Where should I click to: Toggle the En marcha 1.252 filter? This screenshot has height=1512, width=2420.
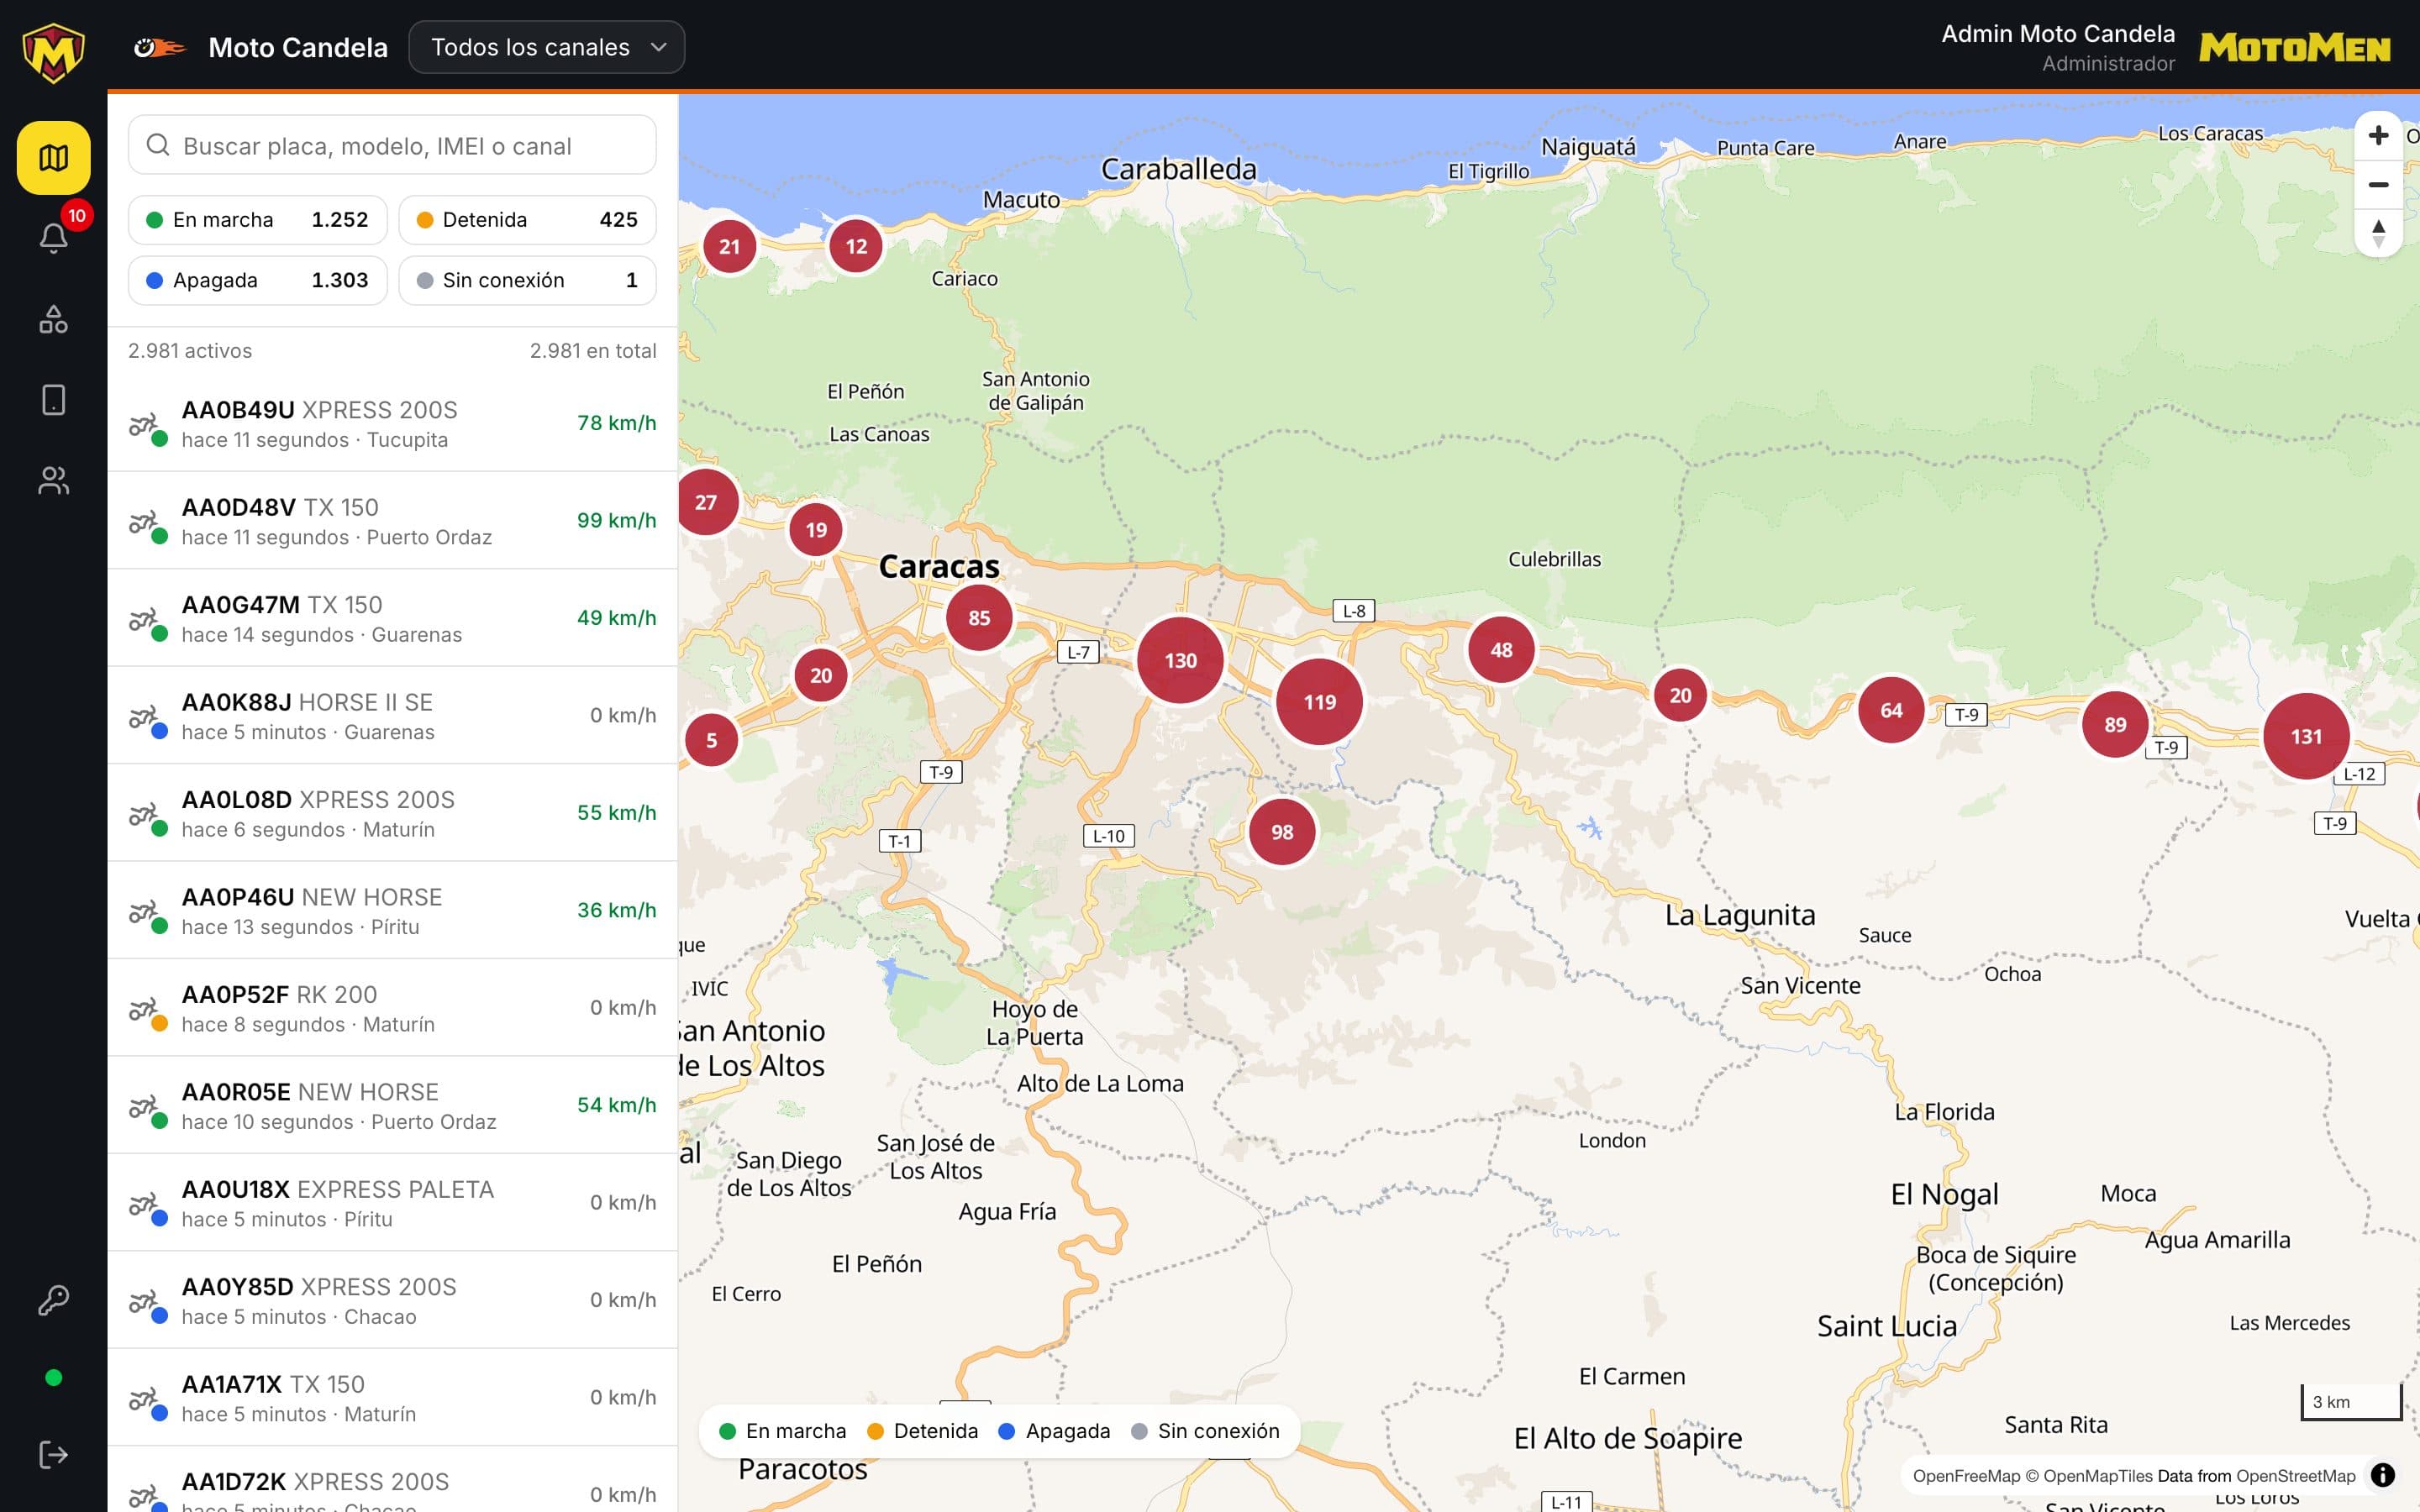pyautogui.click(x=258, y=220)
